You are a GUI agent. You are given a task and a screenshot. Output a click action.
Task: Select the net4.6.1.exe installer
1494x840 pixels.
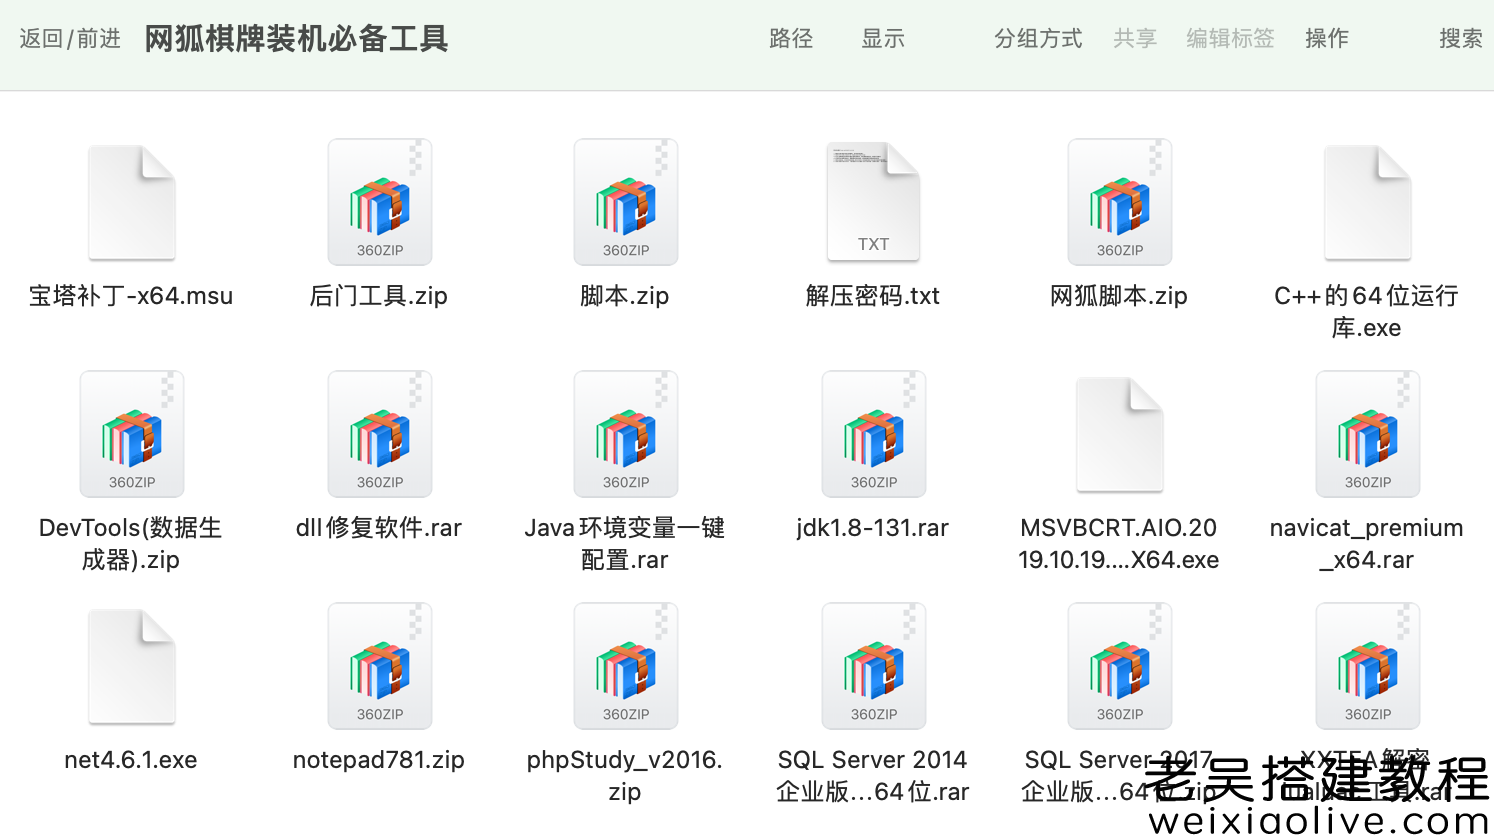[x=131, y=665]
